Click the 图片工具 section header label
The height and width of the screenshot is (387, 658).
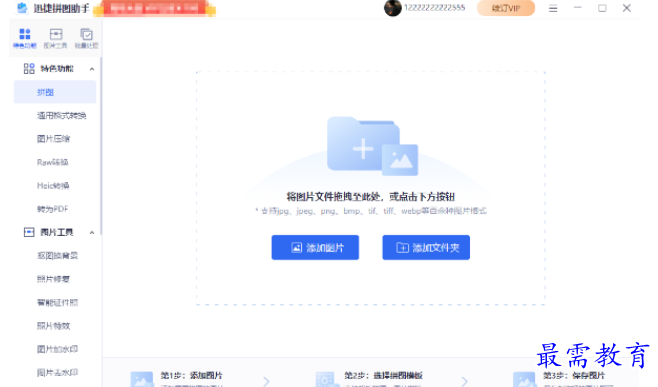pyautogui.click(x=57, y=232)
